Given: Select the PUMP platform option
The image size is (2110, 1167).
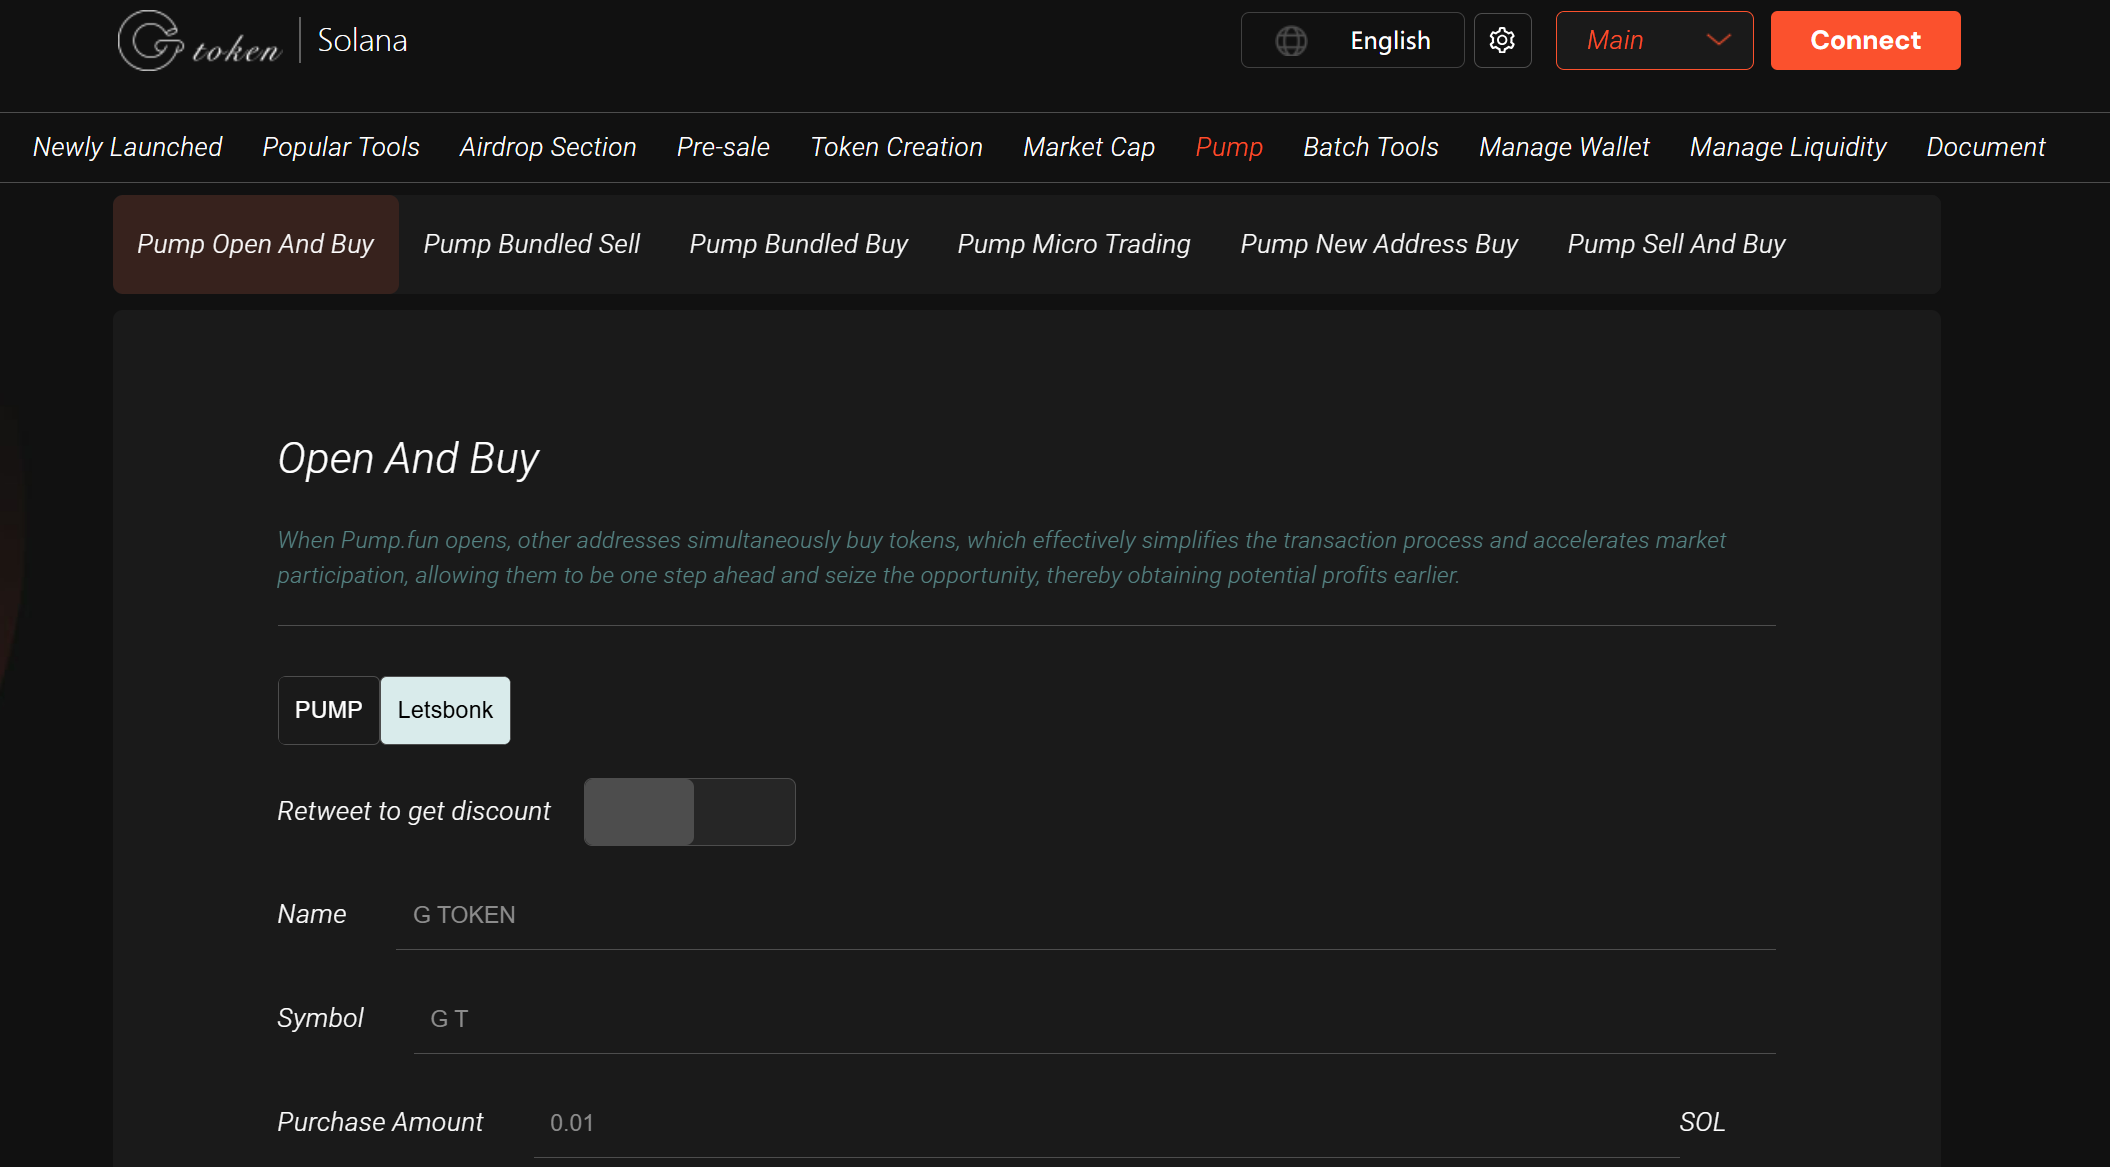Looking at the screenshot, I should click(328, 710).
